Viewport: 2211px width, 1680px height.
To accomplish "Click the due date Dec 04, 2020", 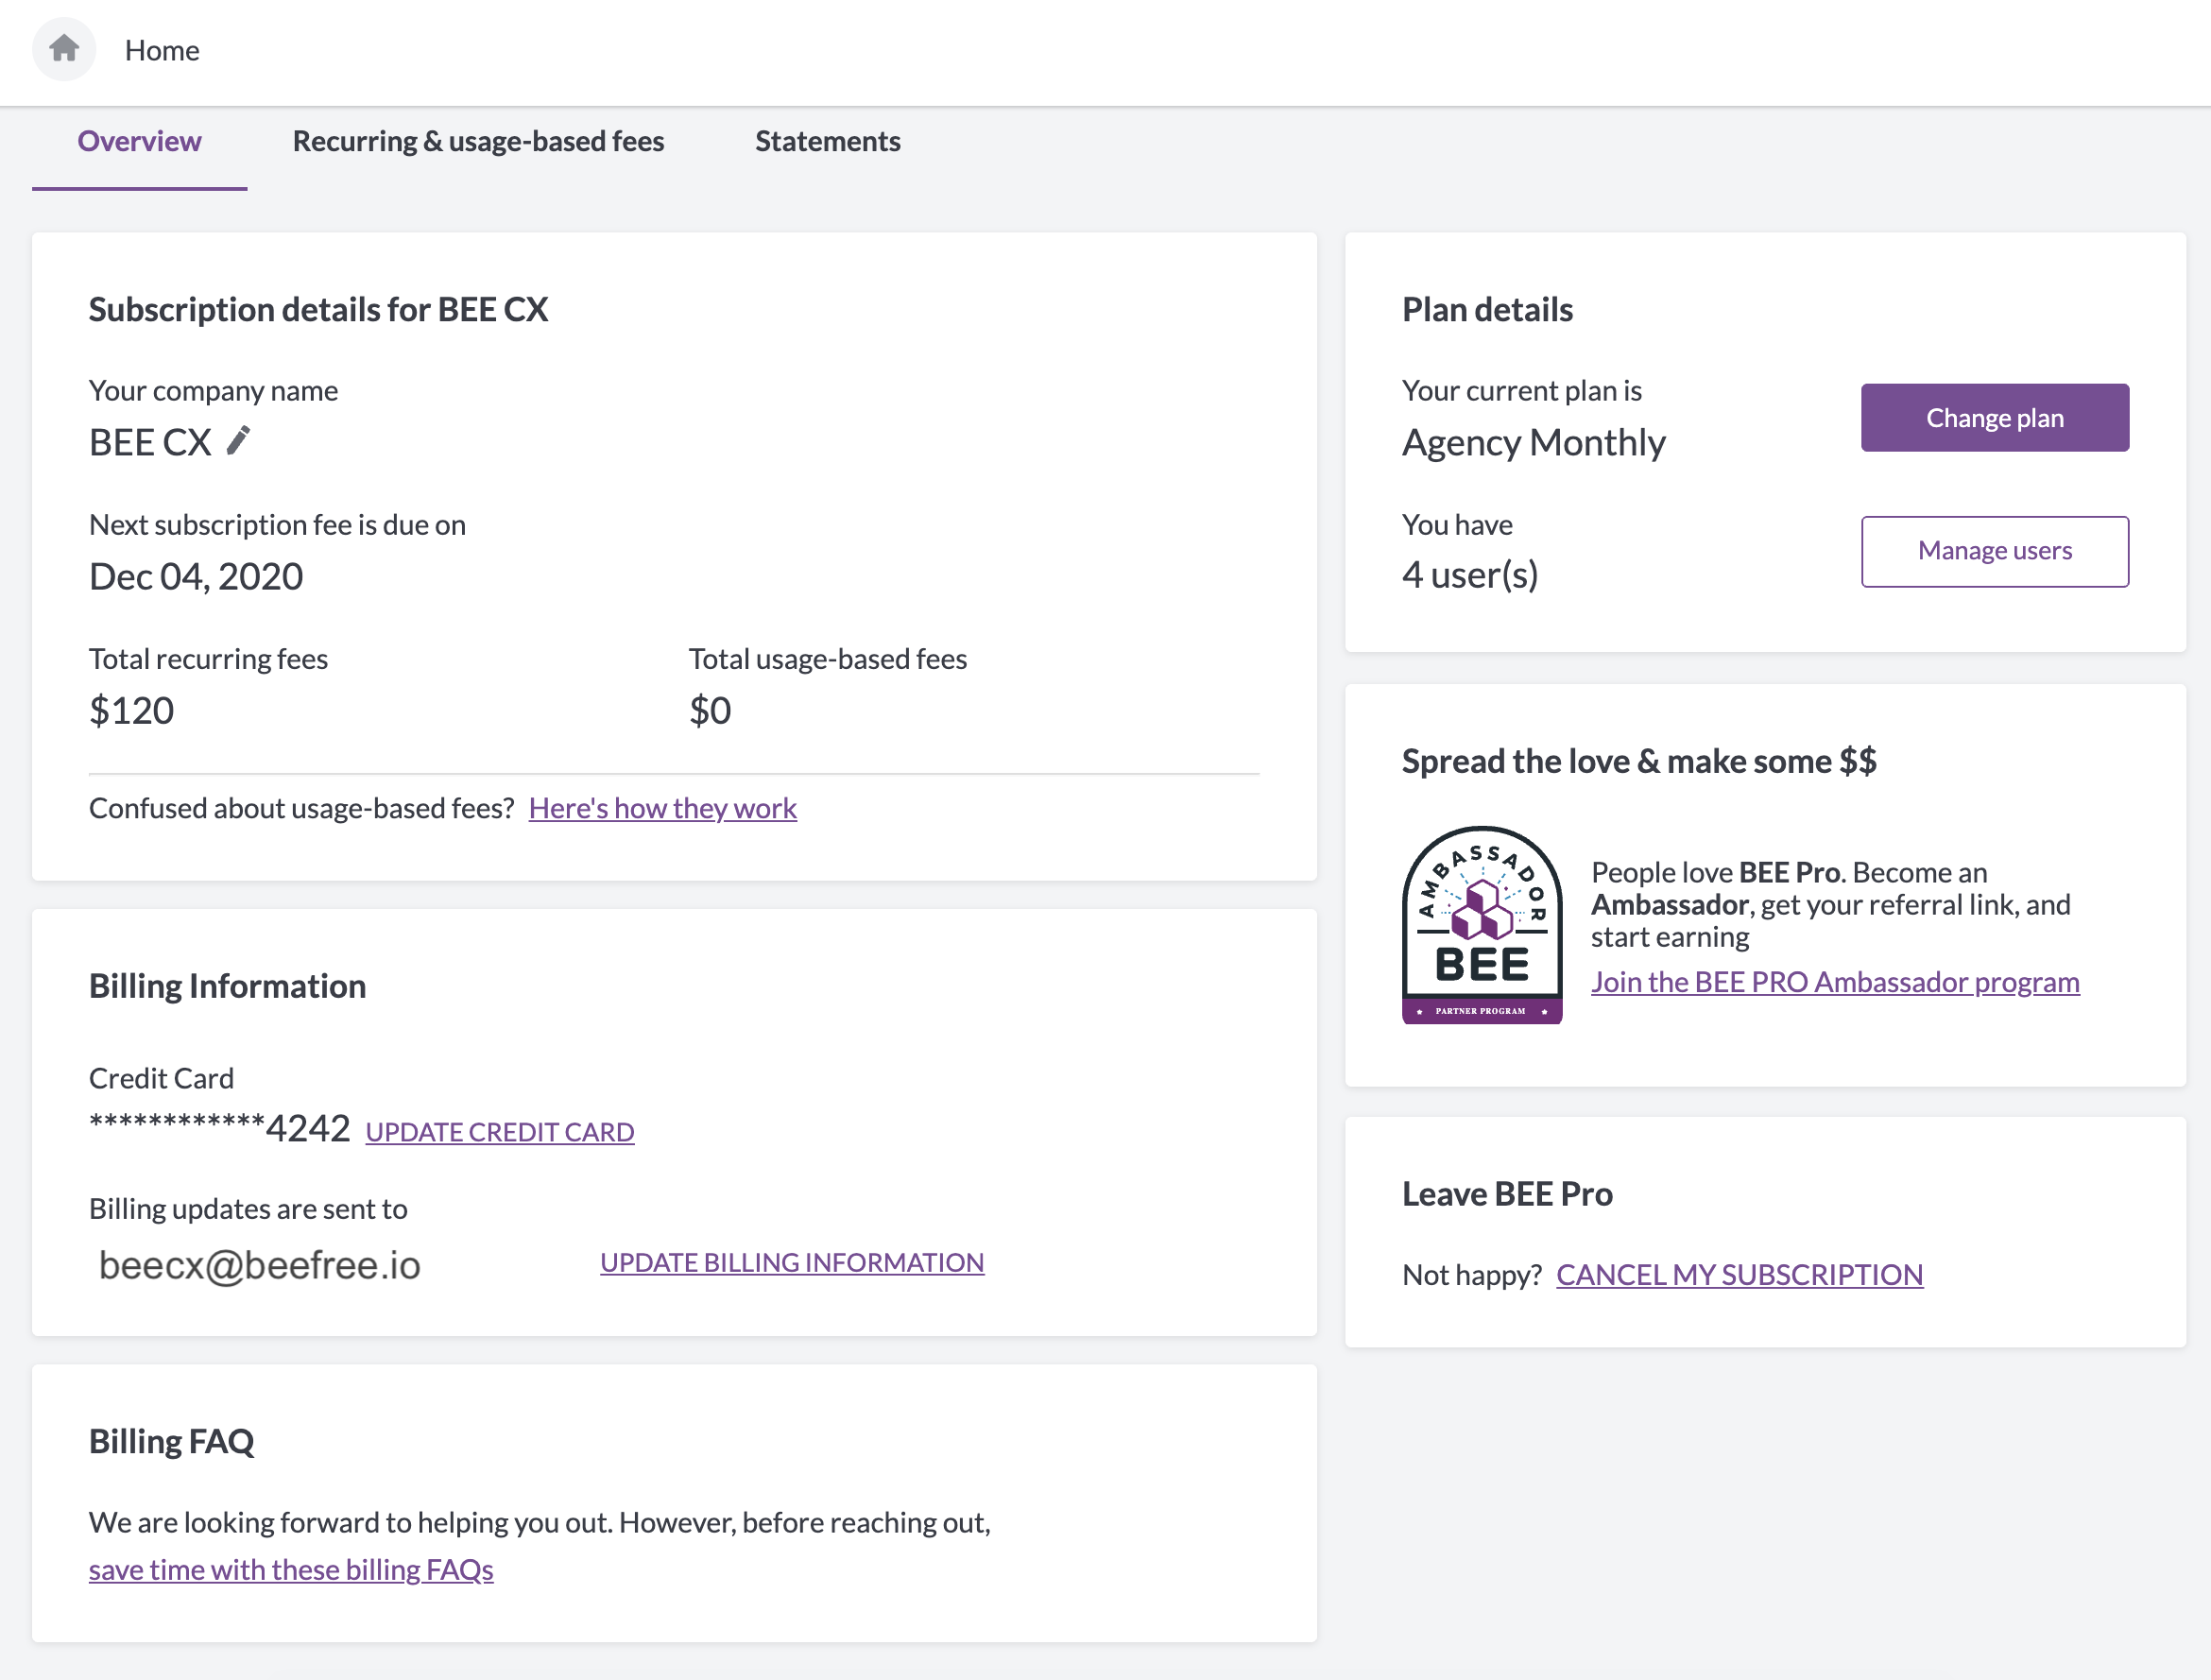I will pos(196,577).
